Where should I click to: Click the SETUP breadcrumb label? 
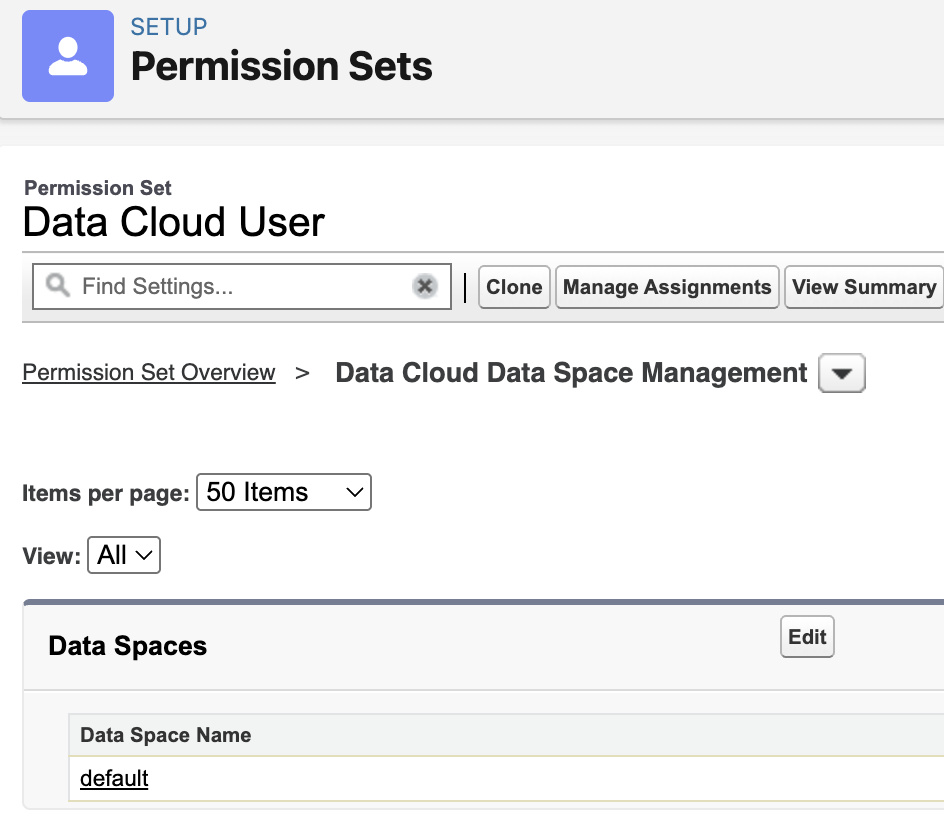pyautogui.click(x=169, y=26)
